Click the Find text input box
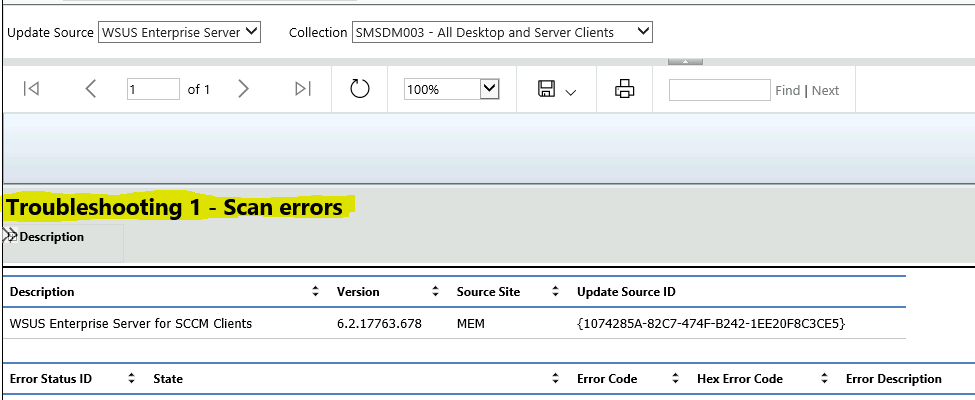The image size is (975, 400). click(719, 90)
